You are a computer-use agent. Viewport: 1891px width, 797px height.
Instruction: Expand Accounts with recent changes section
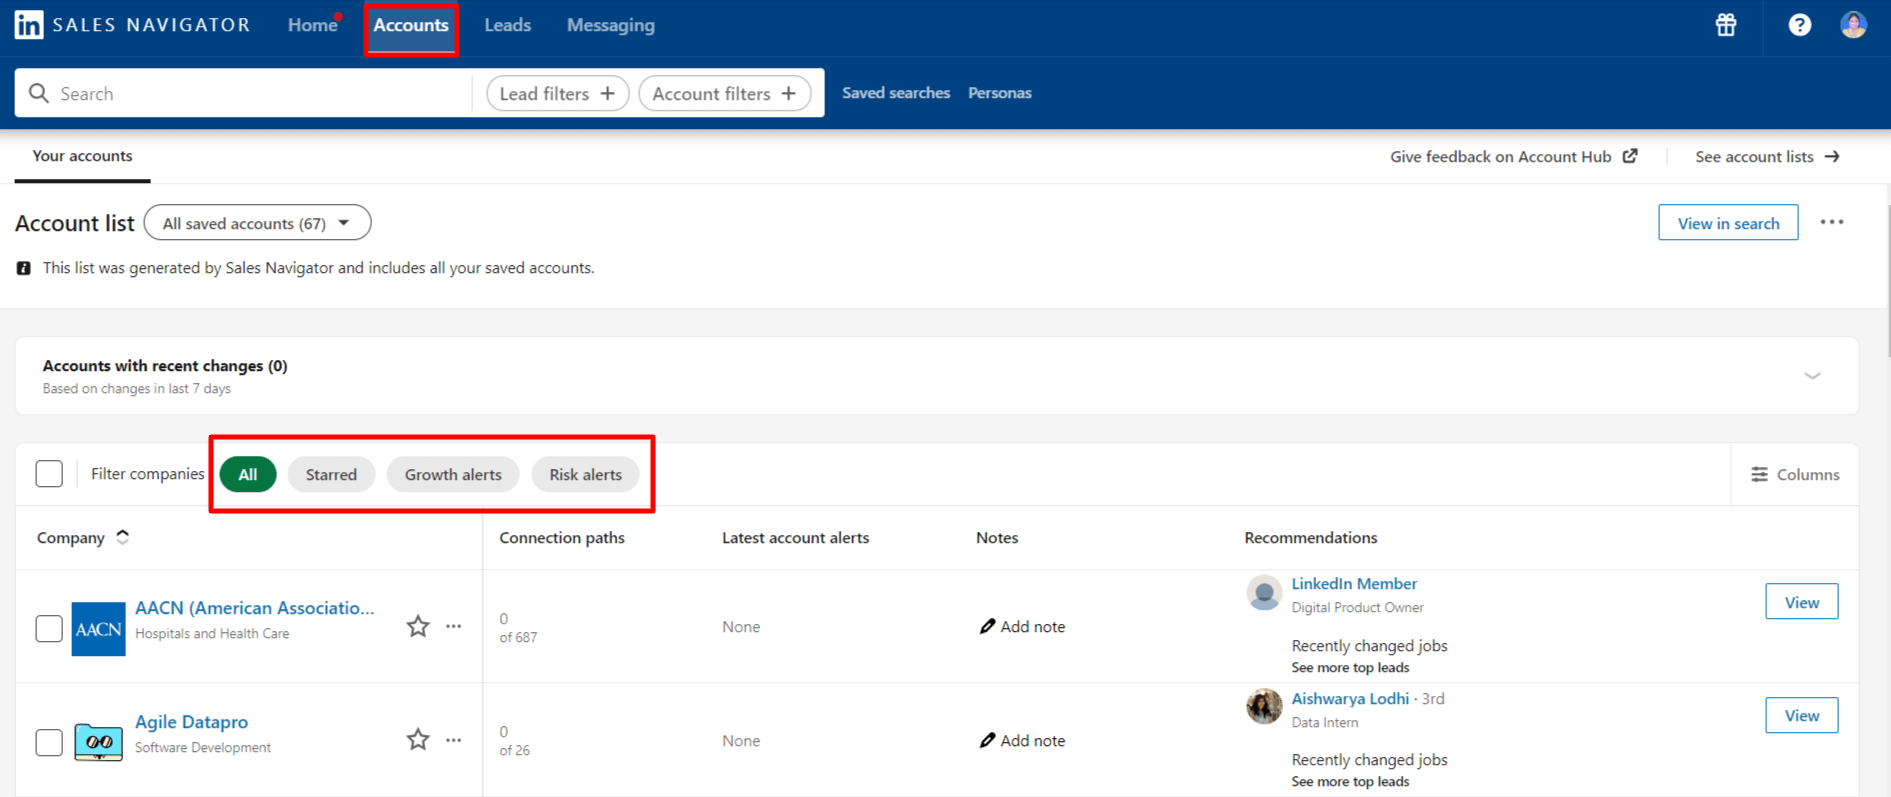[1812, 376]
